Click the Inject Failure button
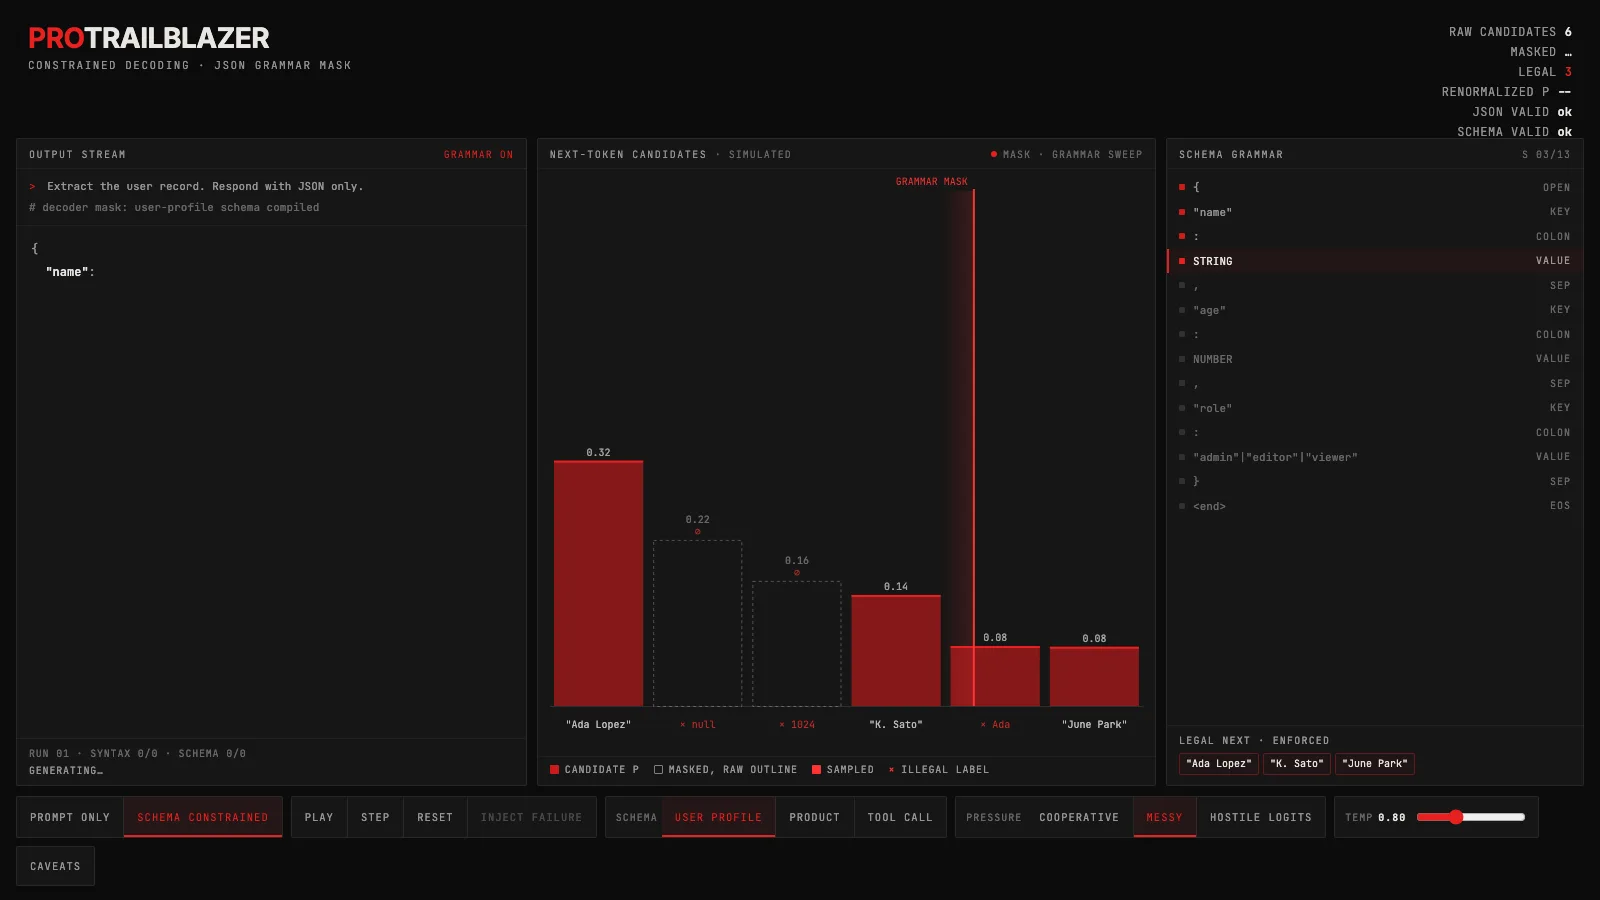This screenshot has width=1600, height=900. tap(531, 817)
